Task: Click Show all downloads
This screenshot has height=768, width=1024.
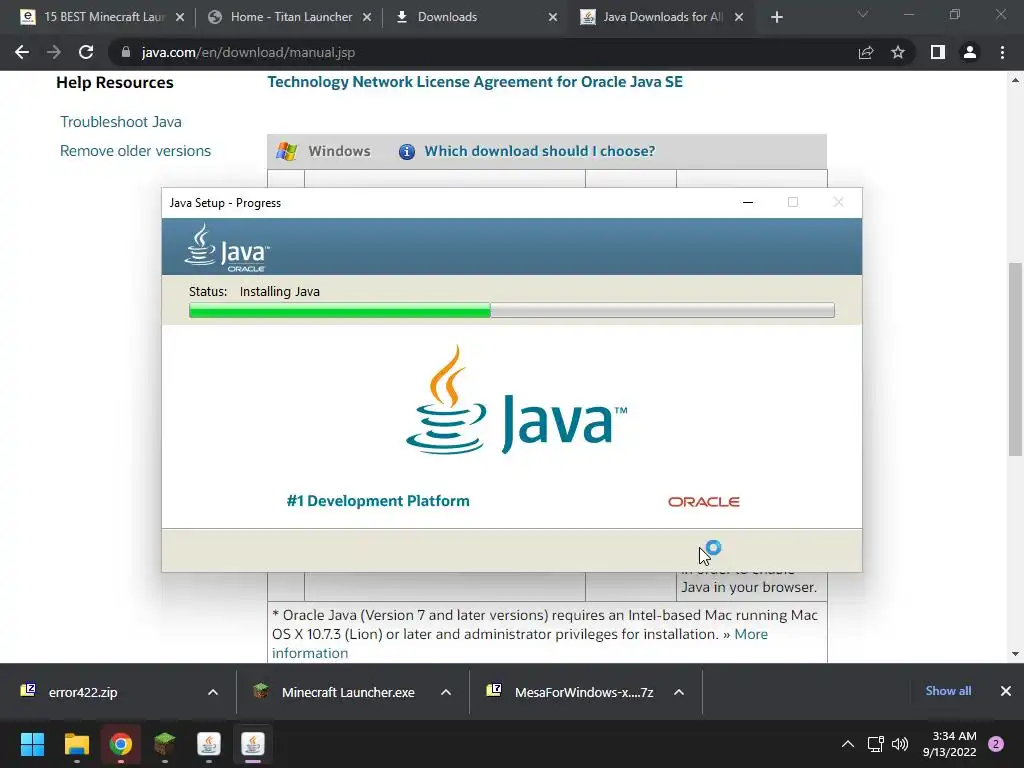Action: coord(948,691)
